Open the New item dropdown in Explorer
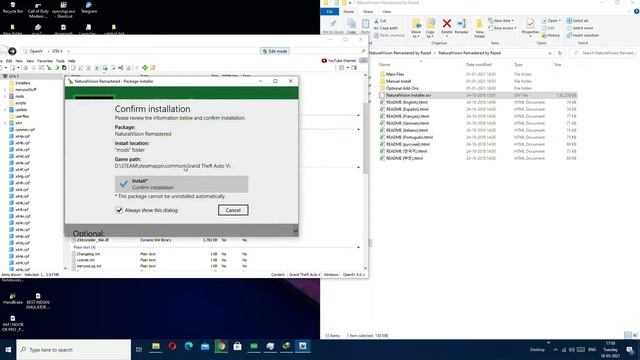 tap(501, 20)
